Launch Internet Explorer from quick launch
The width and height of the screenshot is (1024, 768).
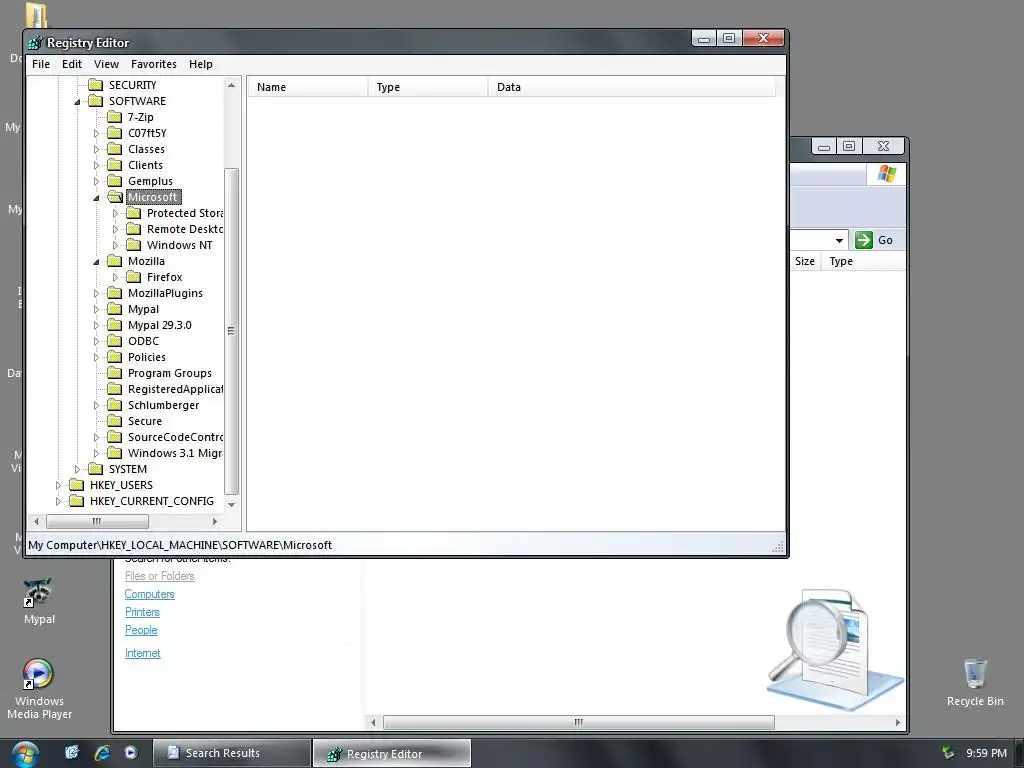(102, 753)
